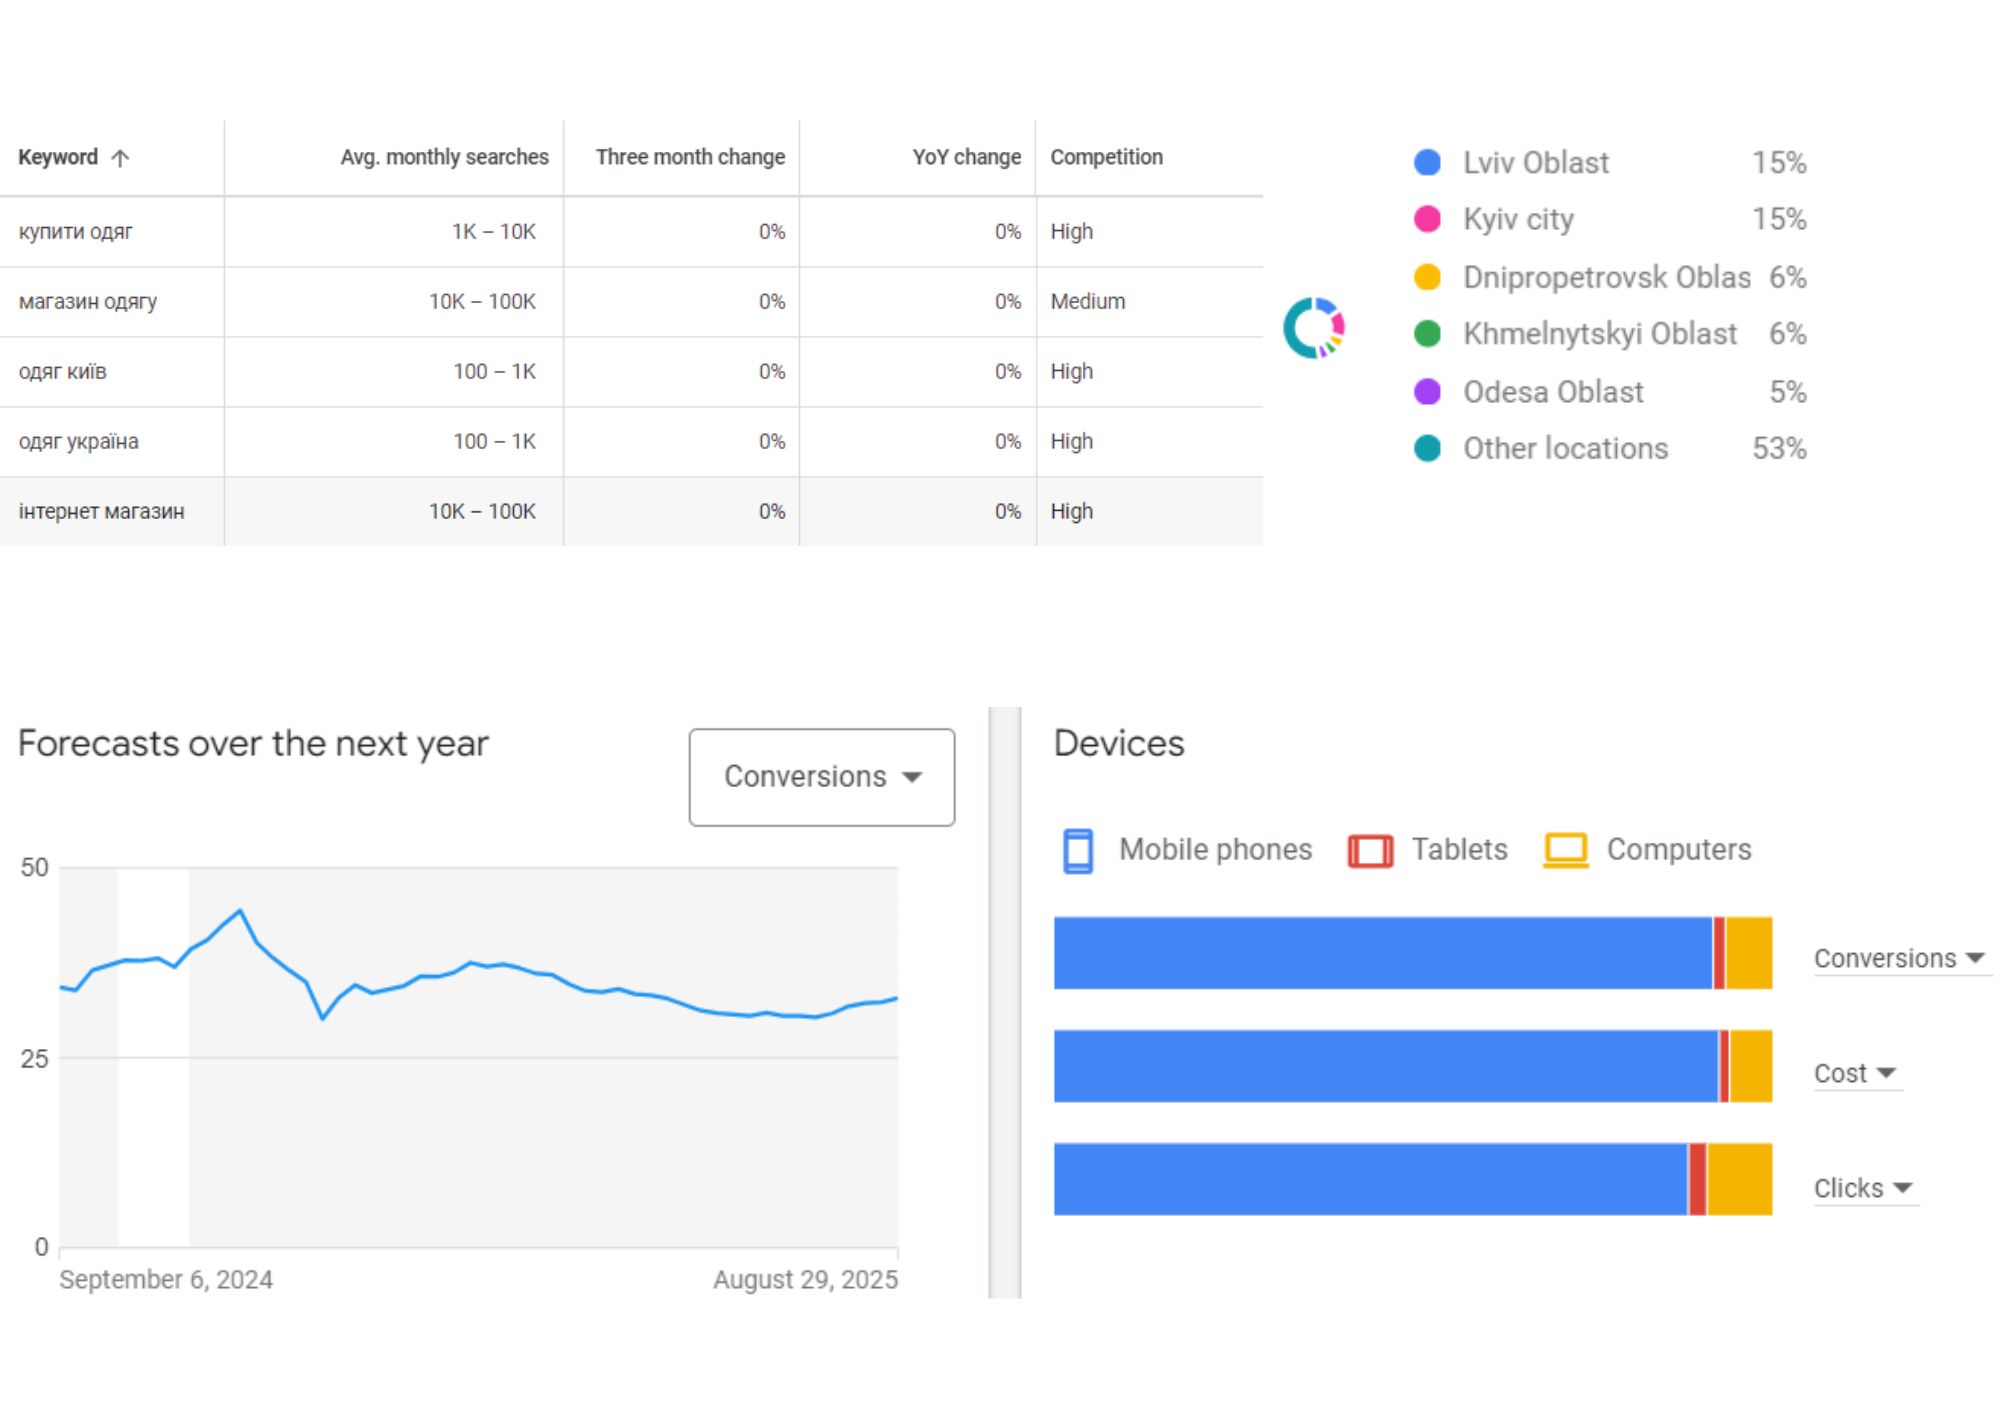Click 'High' competition for інтернет магазин
The image size is (2000, 1414).
pyautogui.click(x=1072, y=512)
